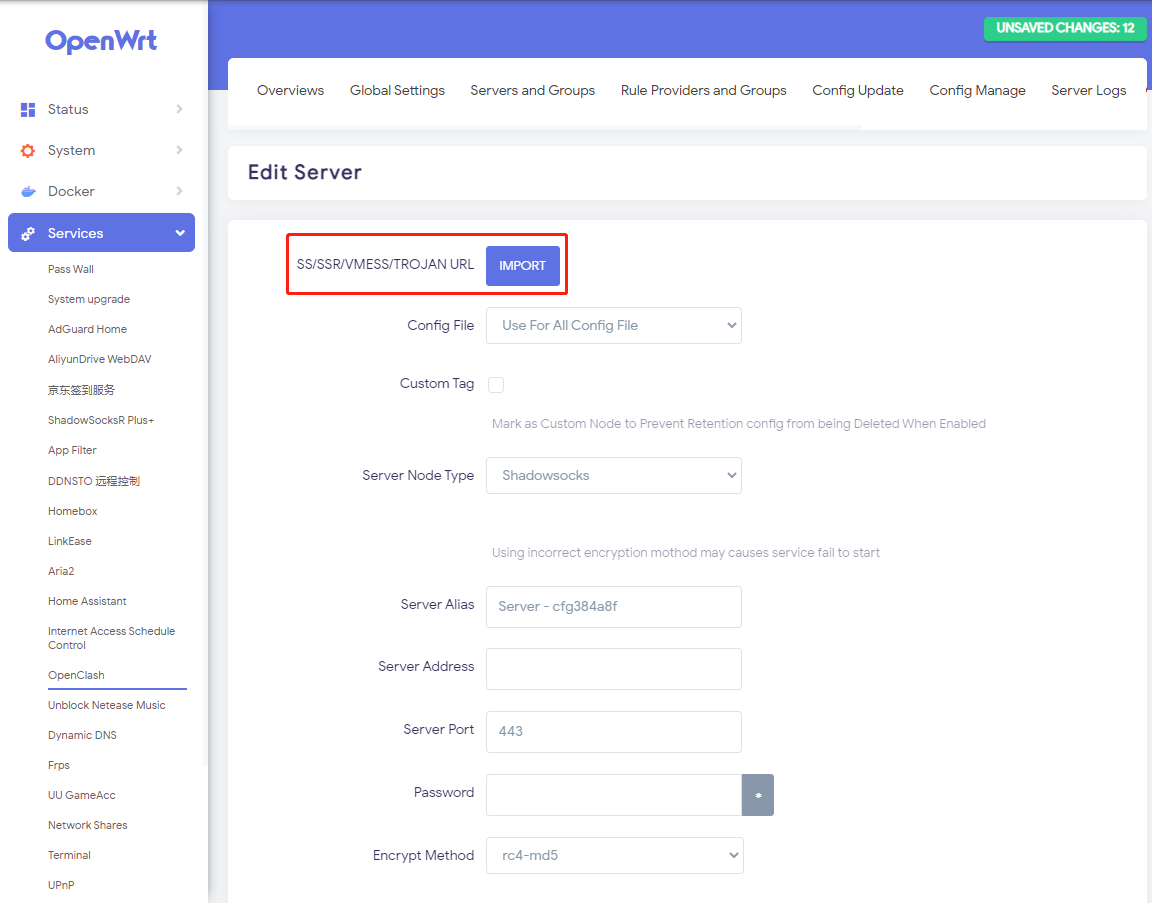The height and width of the screenshot is (903, 1152).
Task: Click the Status menu label
Action: (68, 109)
